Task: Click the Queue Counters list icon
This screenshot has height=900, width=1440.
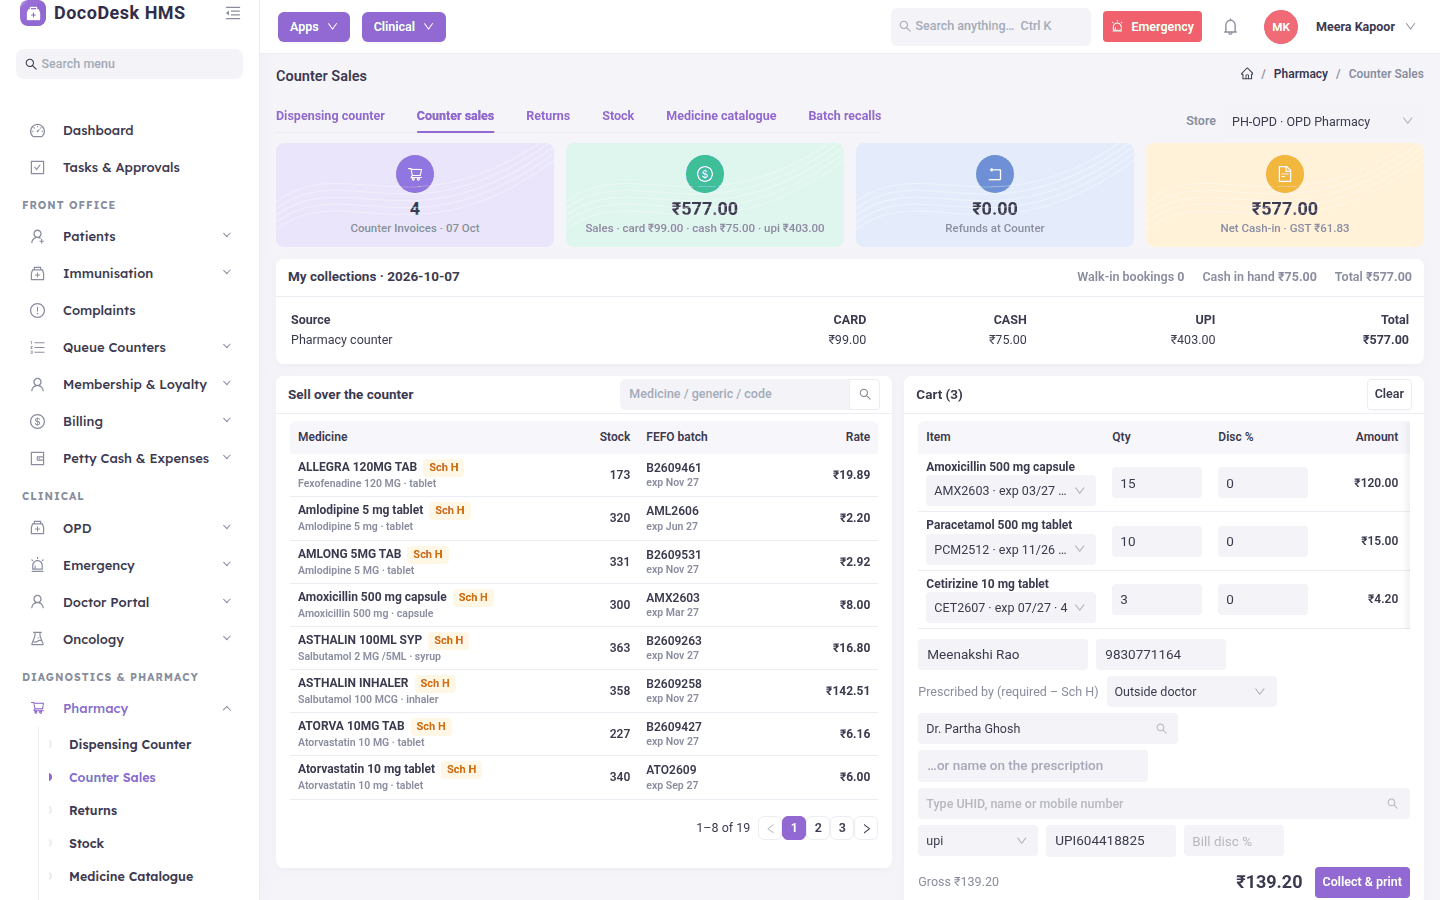Action: point(38,348)
